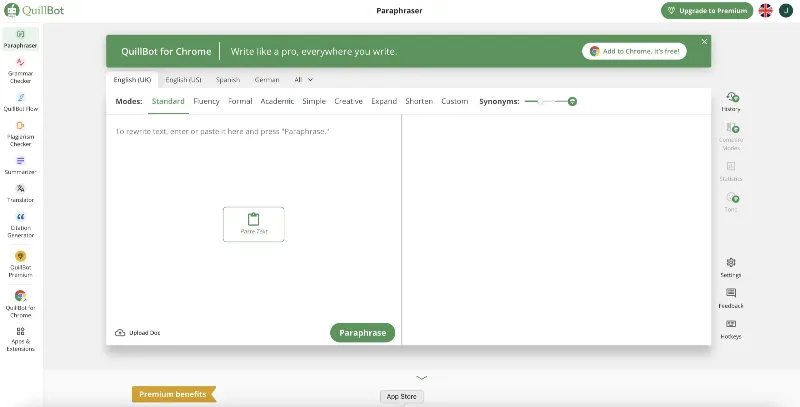Expand the All languages dropdown
This screenshot has width=800, height=407.
(304, 79)
